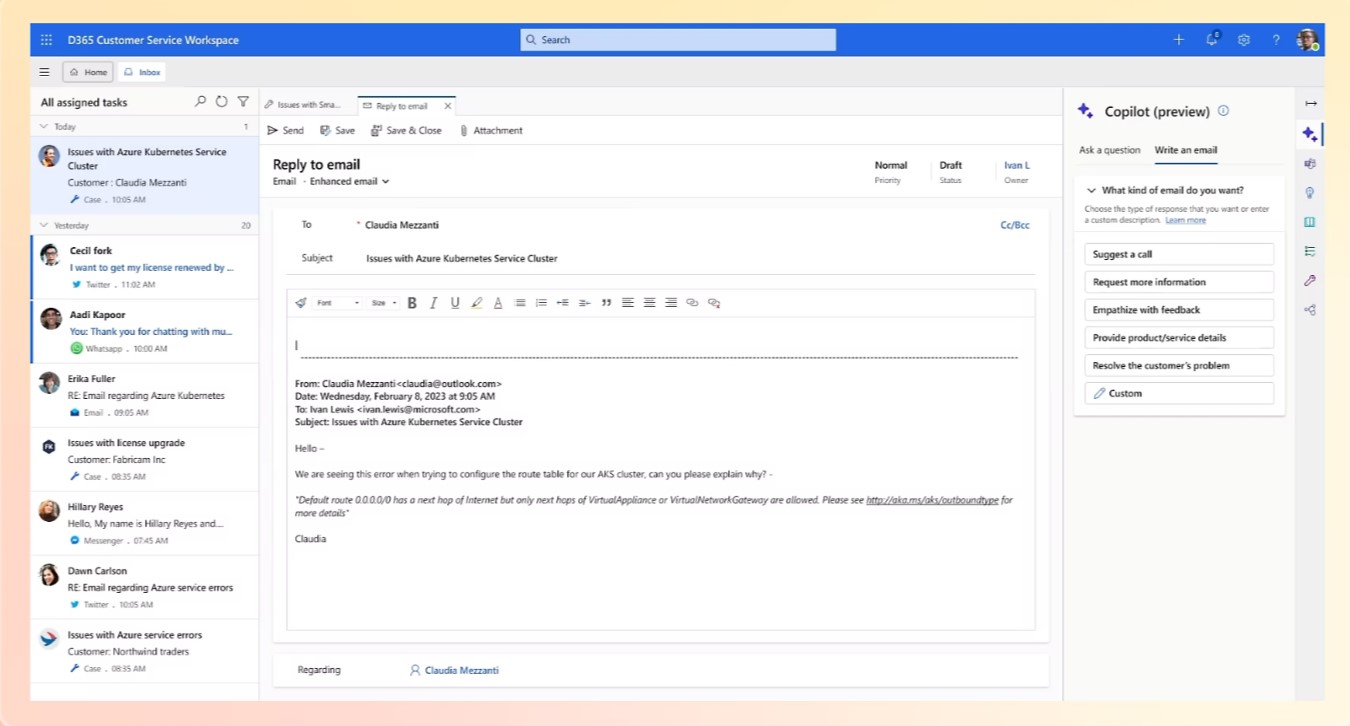Click the Search box in the top bar

pyautogui.click(x=678, y=40)
